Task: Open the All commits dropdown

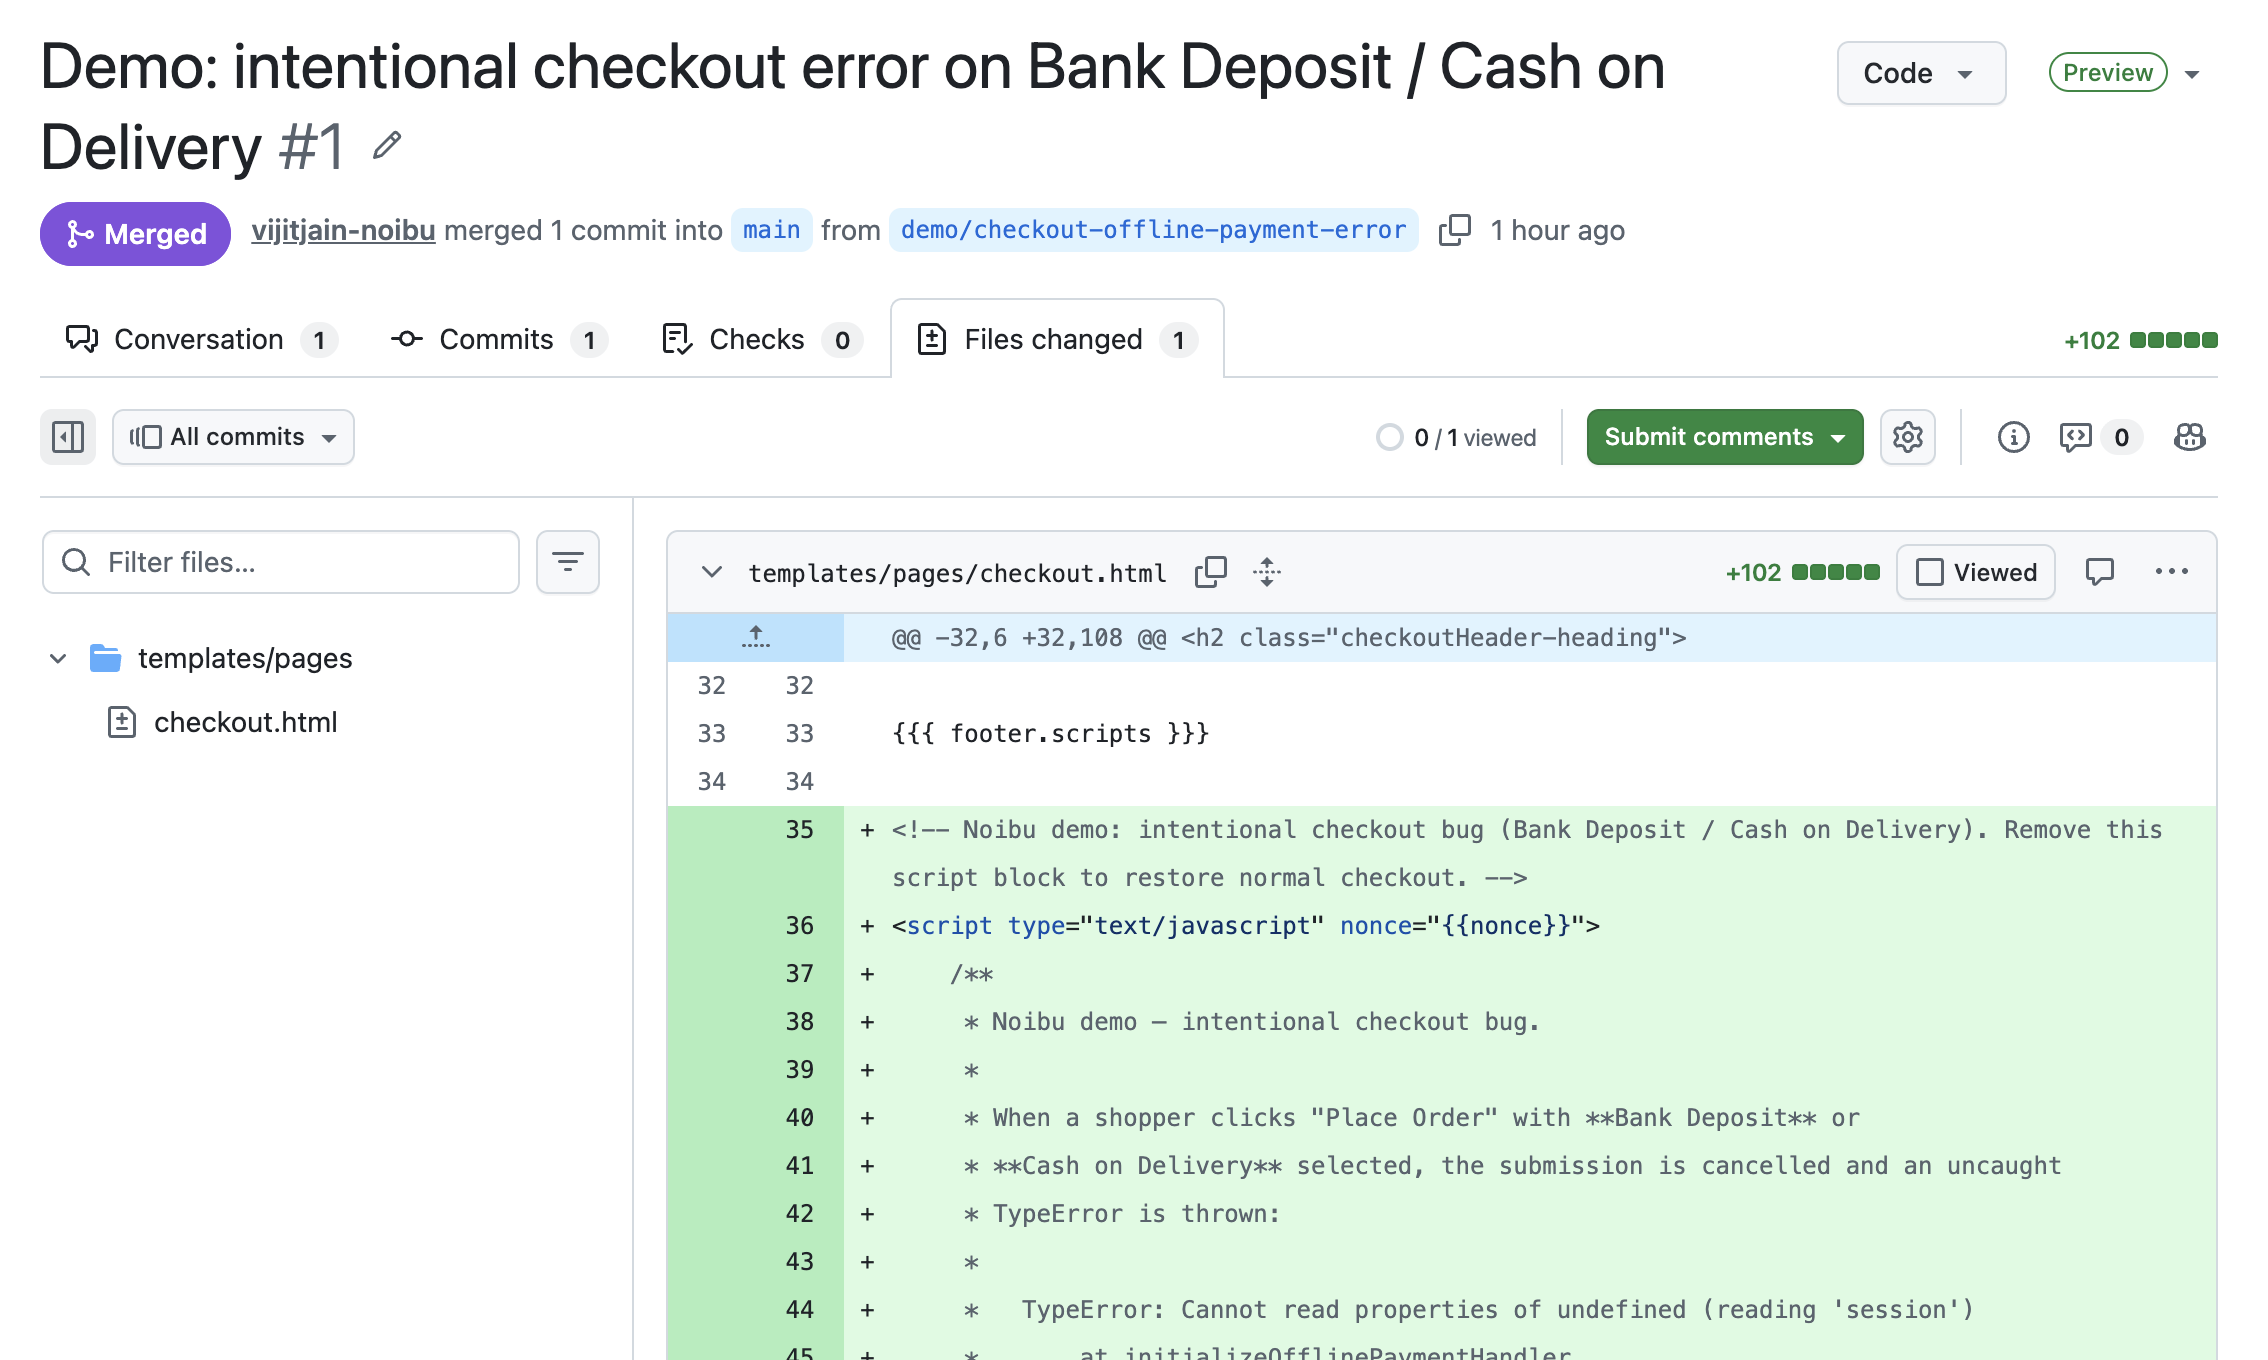Action: [233, 437]
